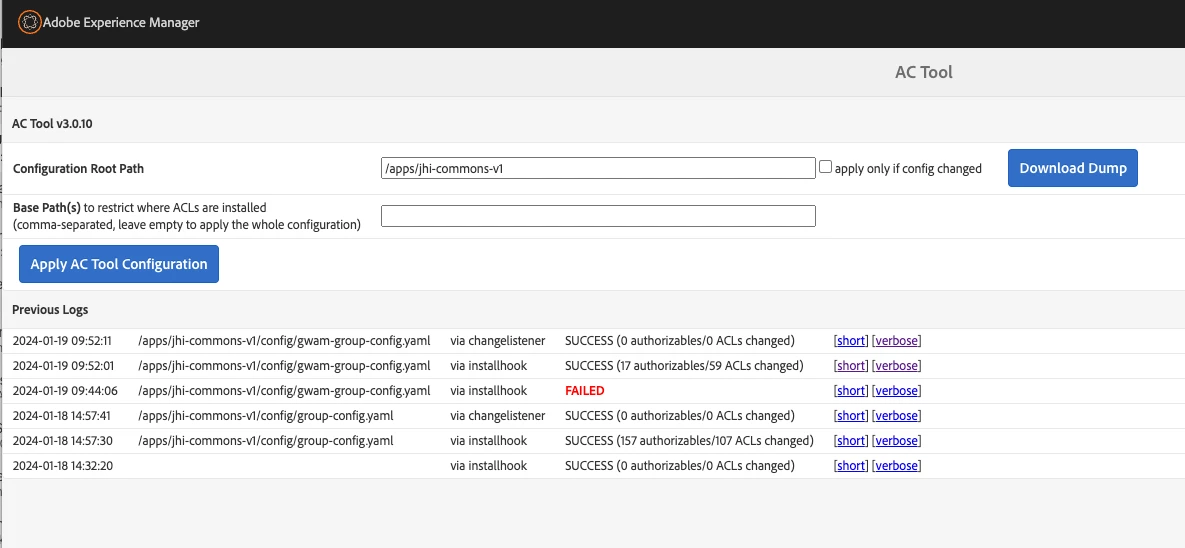This screenshot has height=548, width=1185.
Task: Click 'via installhook' in the 09:52:01 row
Action: [488, 366]
